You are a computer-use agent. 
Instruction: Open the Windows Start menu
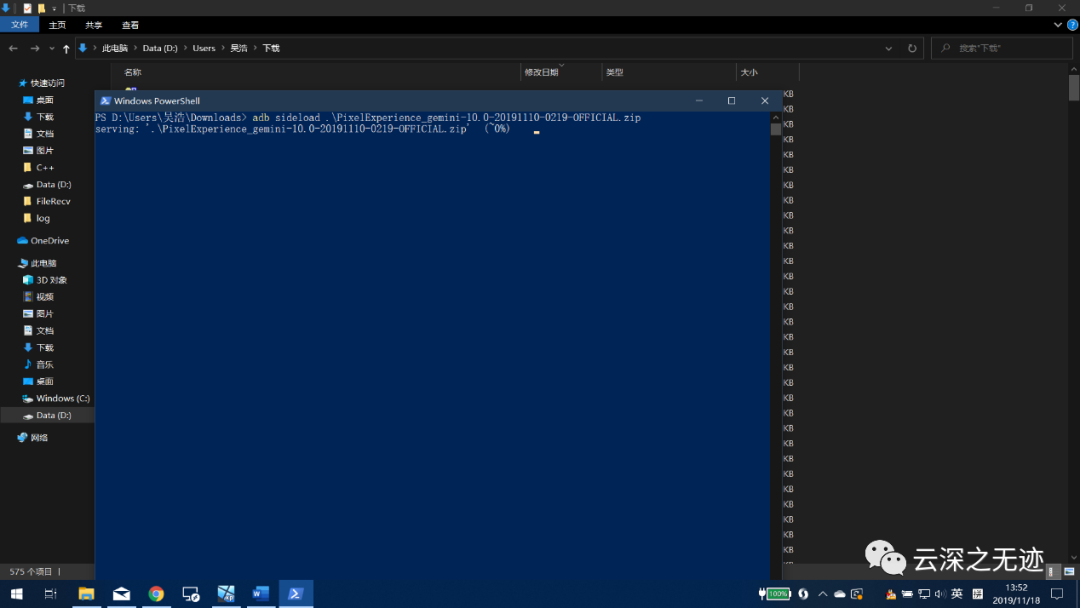click(17, 594)
